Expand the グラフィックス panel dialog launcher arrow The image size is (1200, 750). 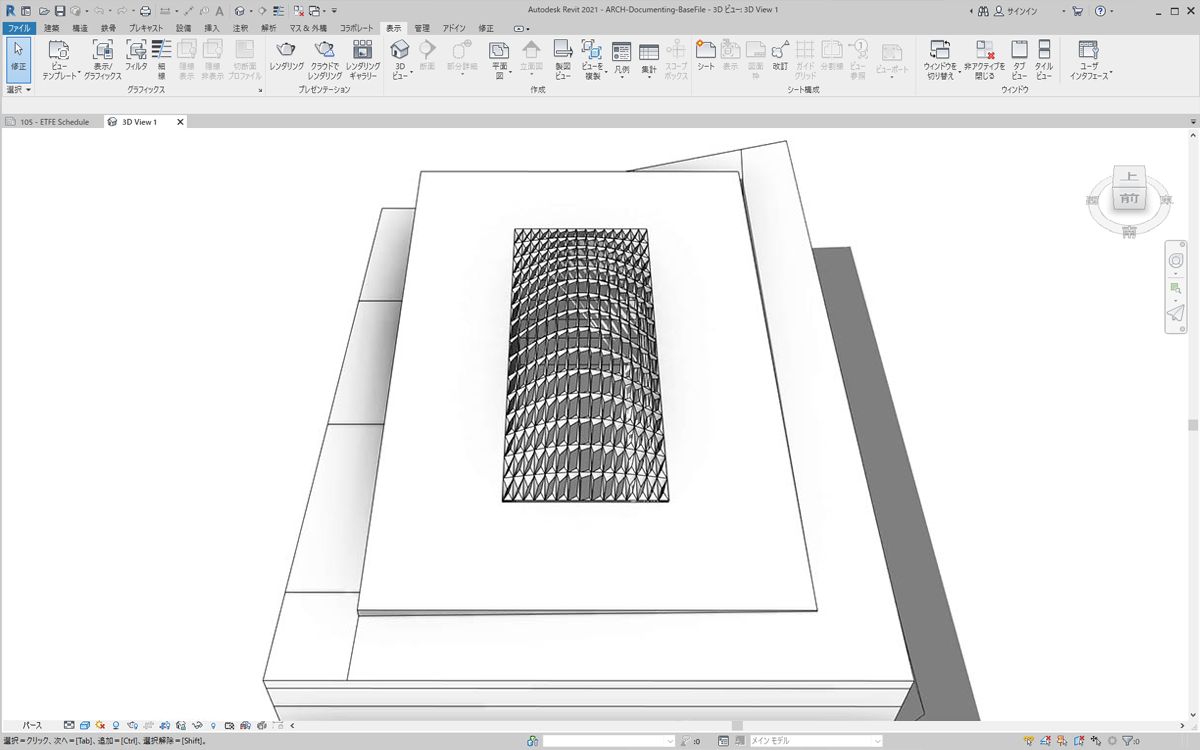click(x=260, y=90)
